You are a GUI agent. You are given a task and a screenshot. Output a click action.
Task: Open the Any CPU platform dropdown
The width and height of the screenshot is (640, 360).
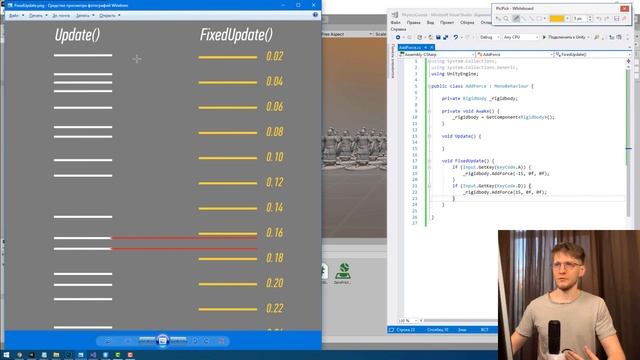point(521,37)
